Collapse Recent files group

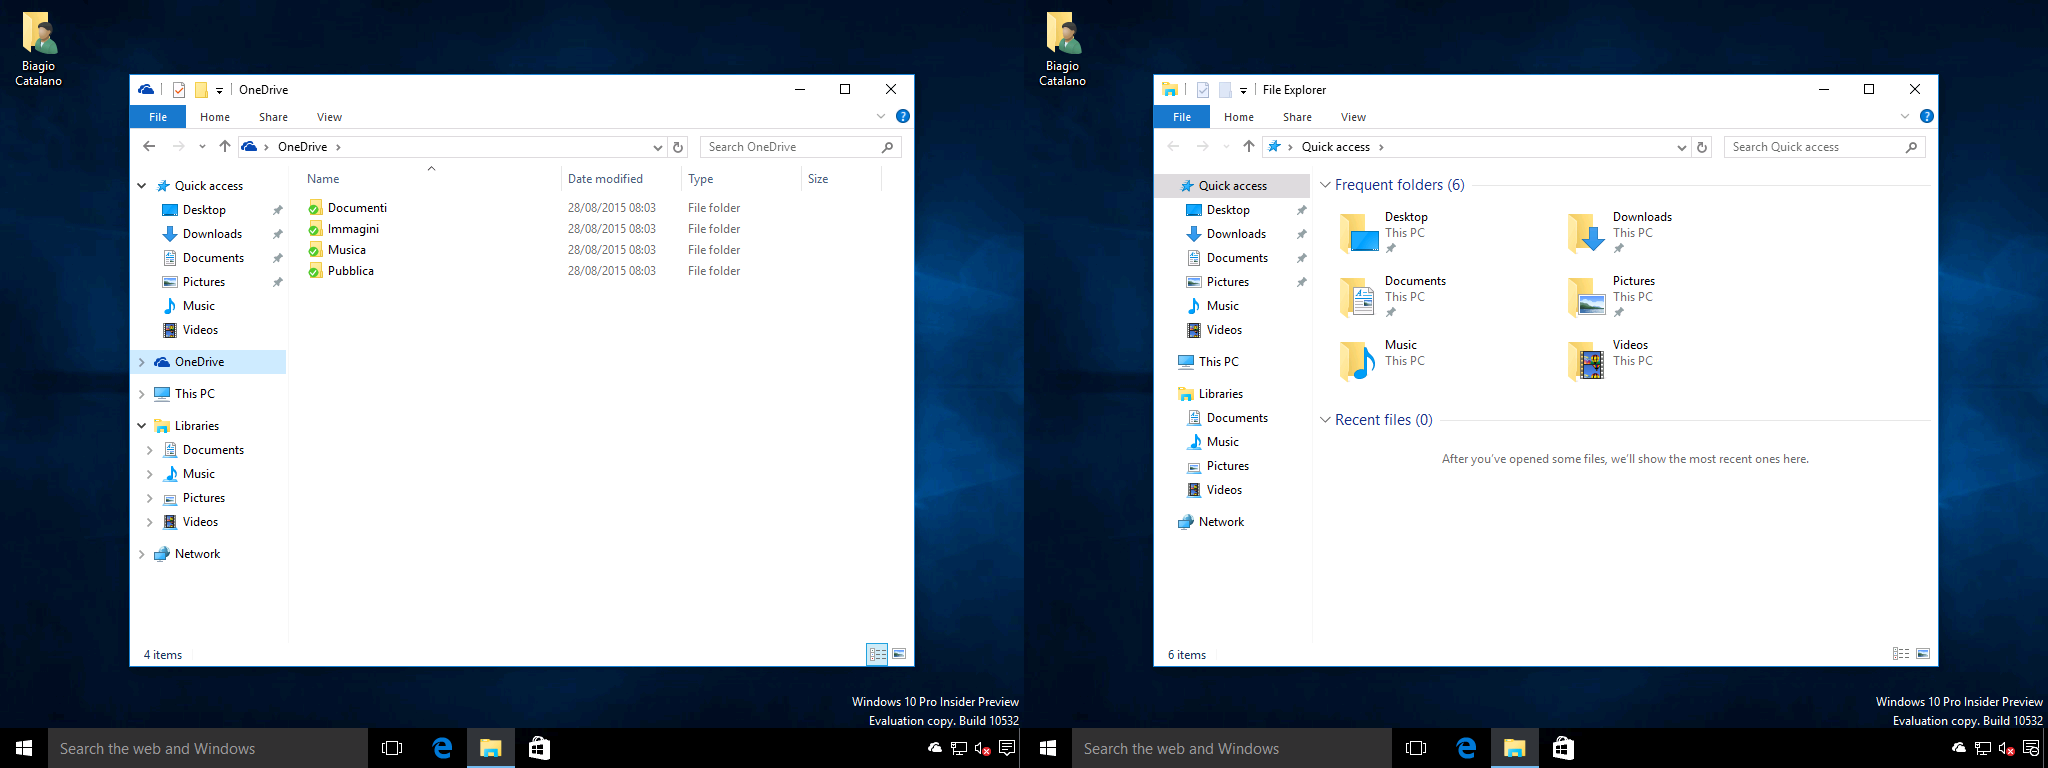[x=1325, y=420]
